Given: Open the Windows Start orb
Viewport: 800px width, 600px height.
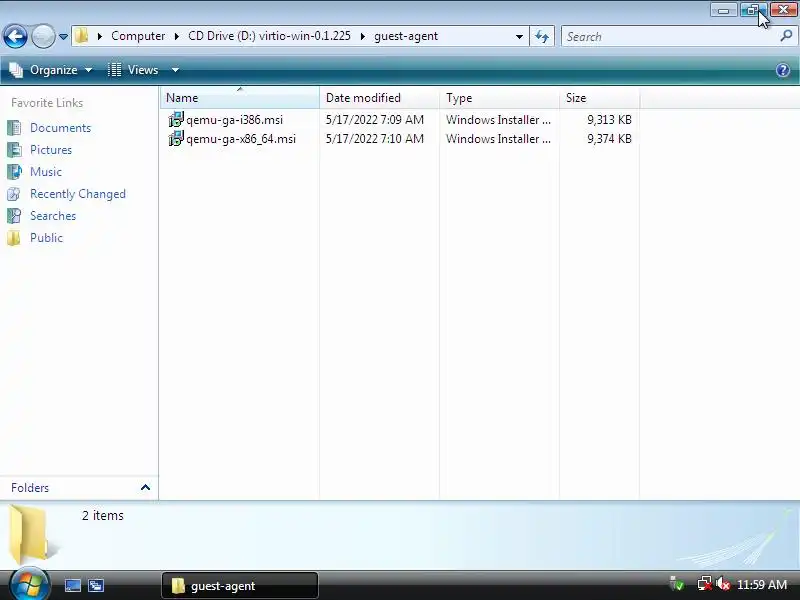Looking at the screenshot, I should (x=29, y=585).
